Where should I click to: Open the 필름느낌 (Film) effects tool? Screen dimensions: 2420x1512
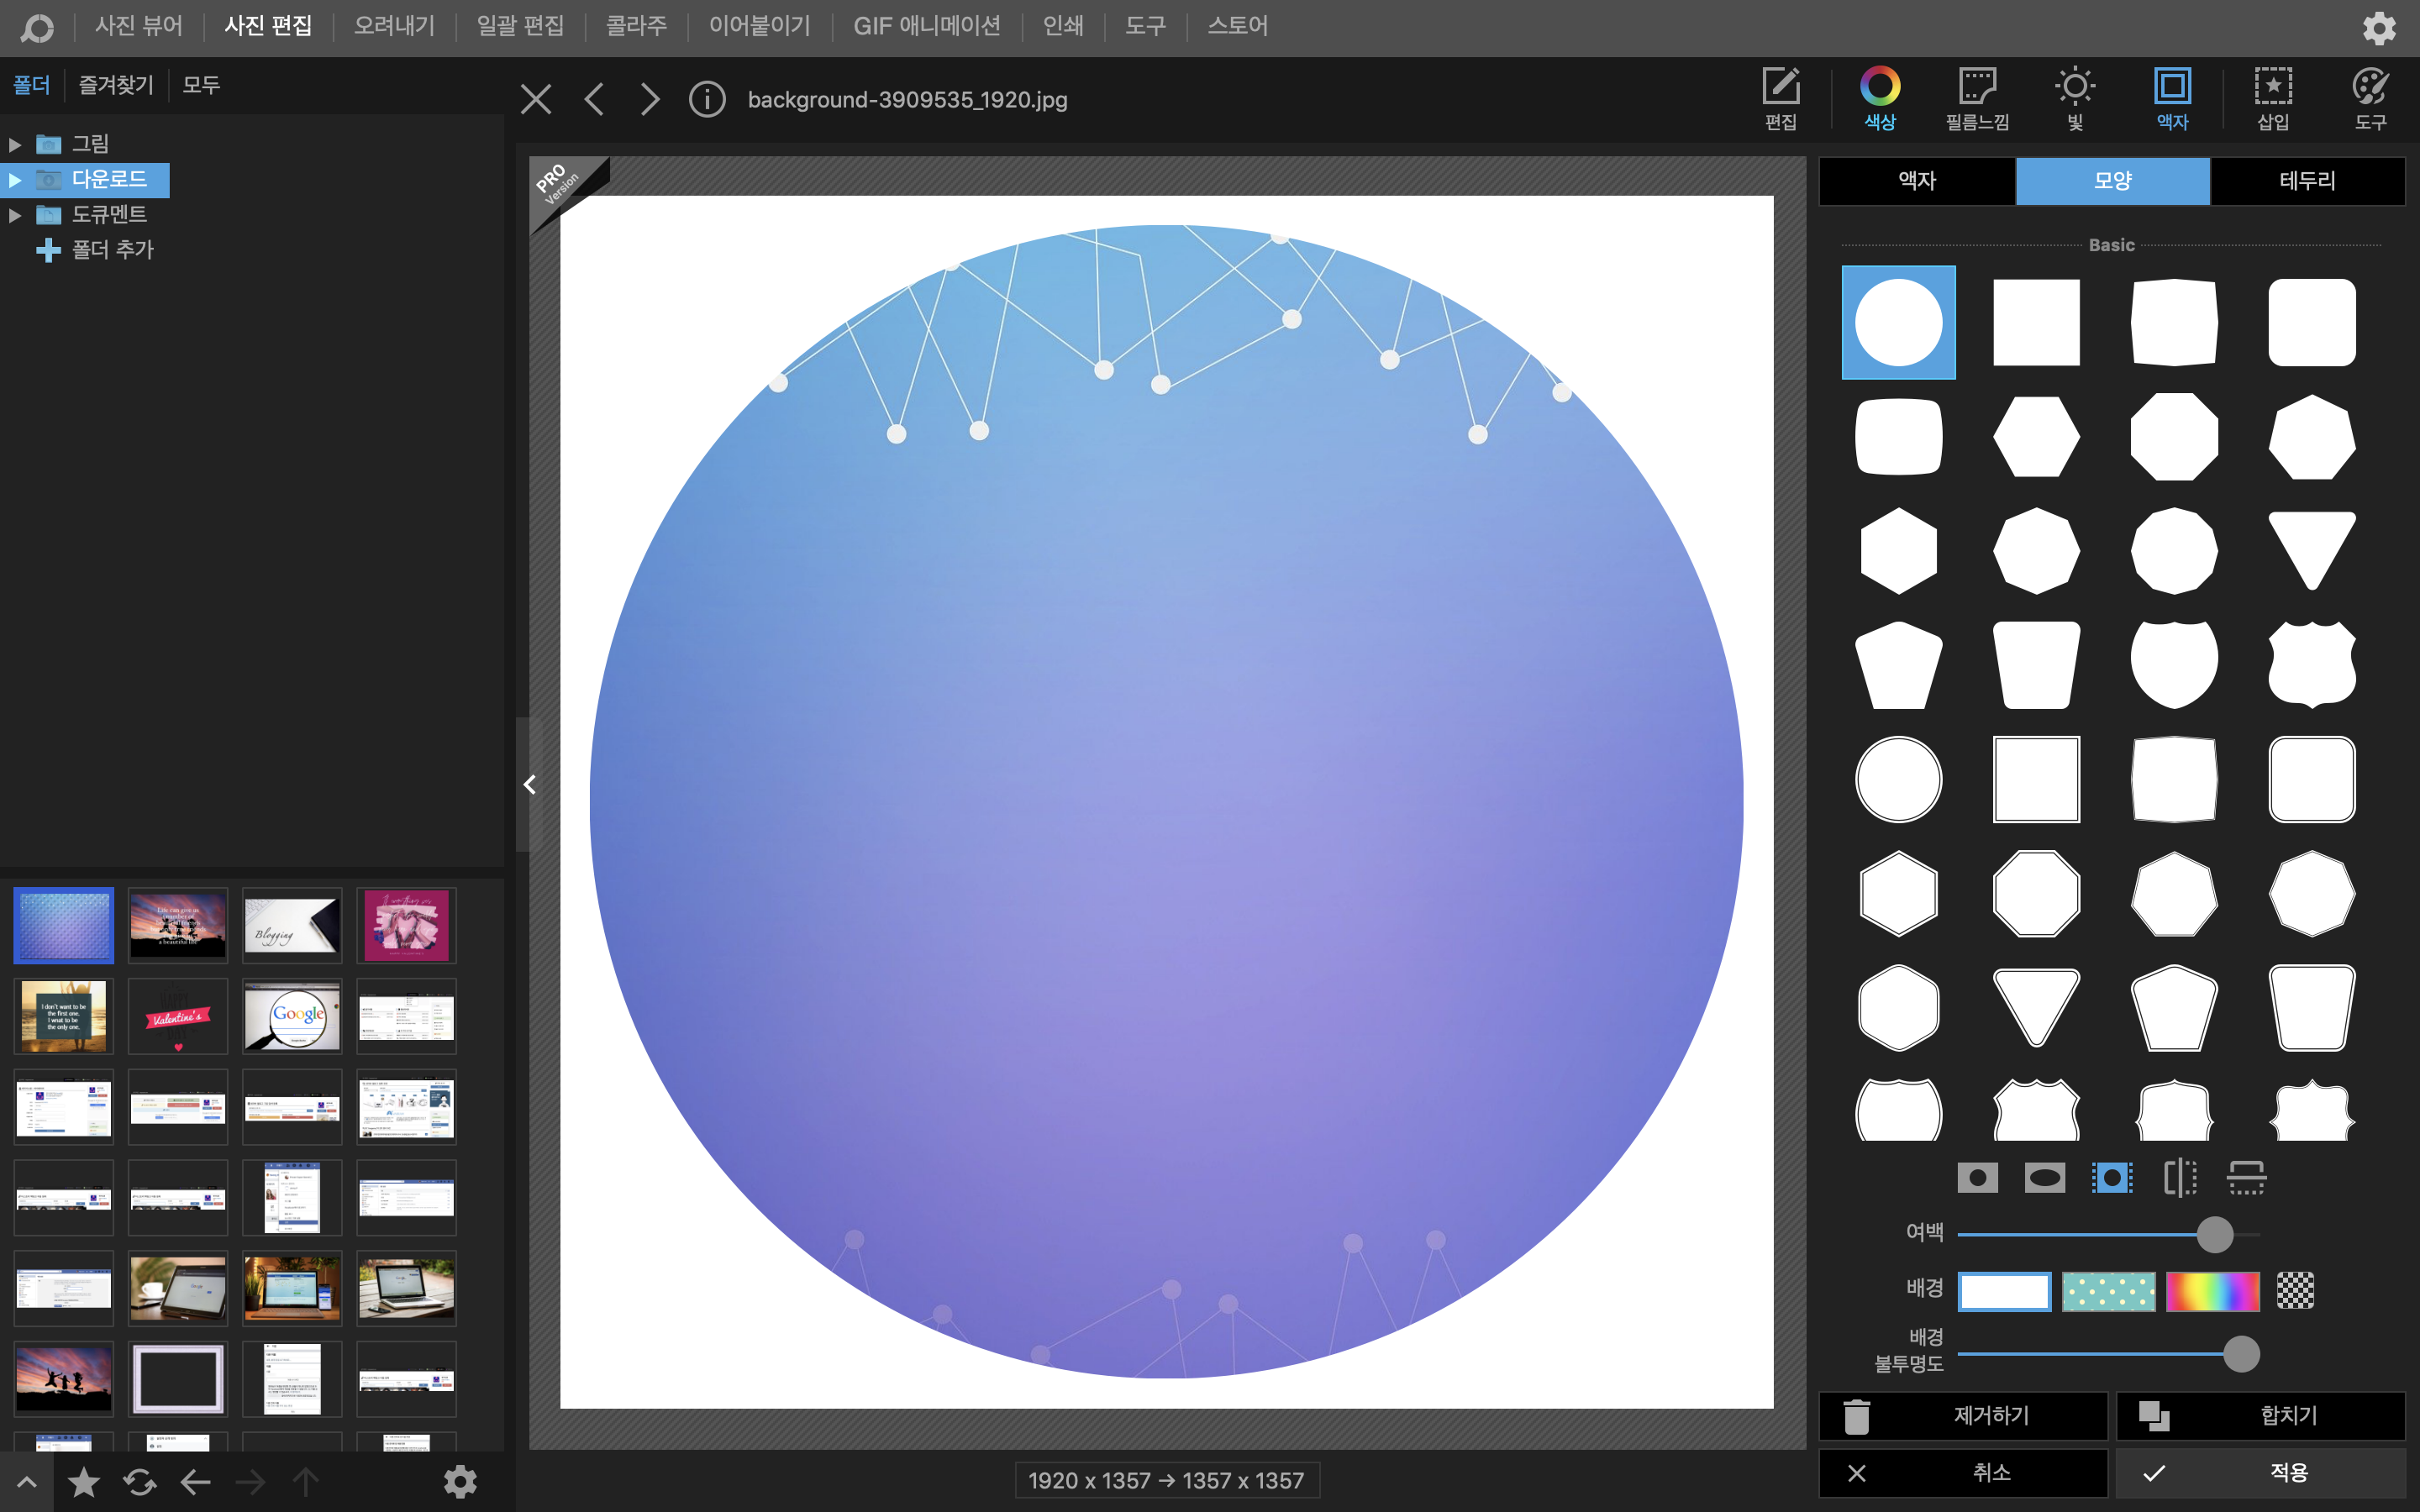pos(1976,97)
